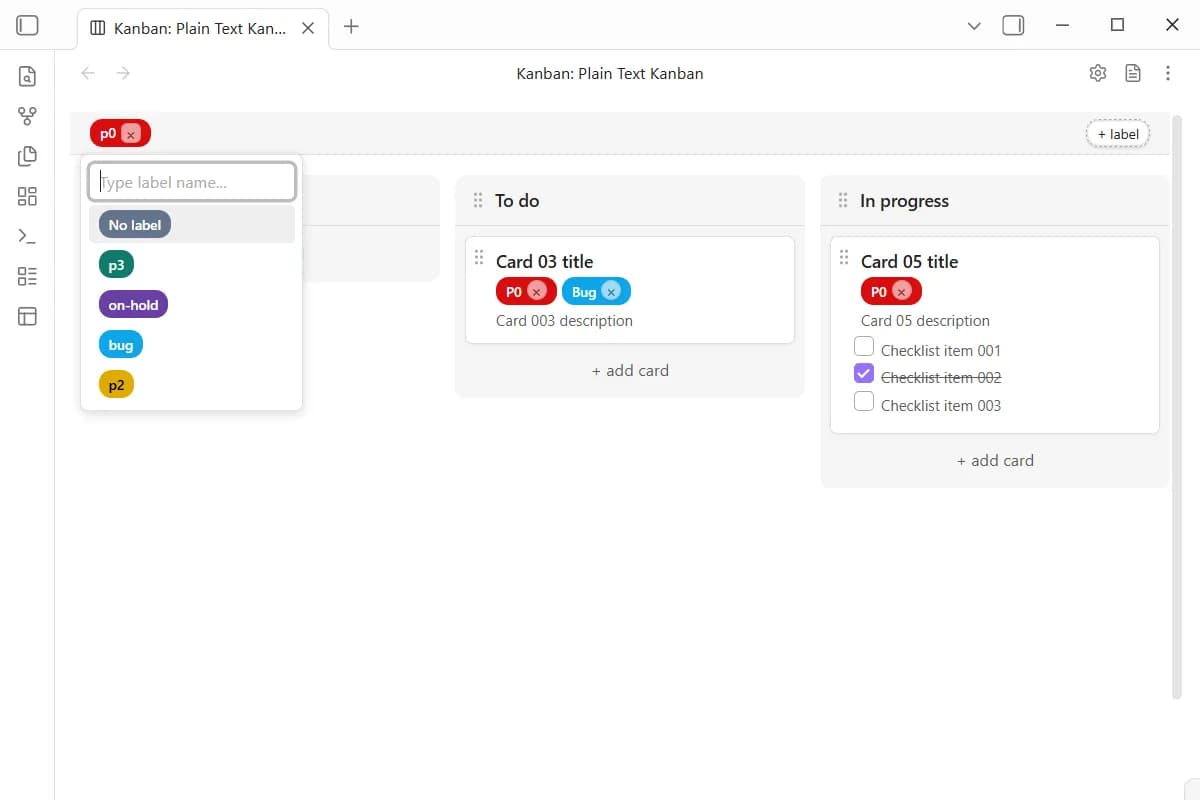
Task: Remove P0 label from Card 05
Action: click(x=902, y=292)
